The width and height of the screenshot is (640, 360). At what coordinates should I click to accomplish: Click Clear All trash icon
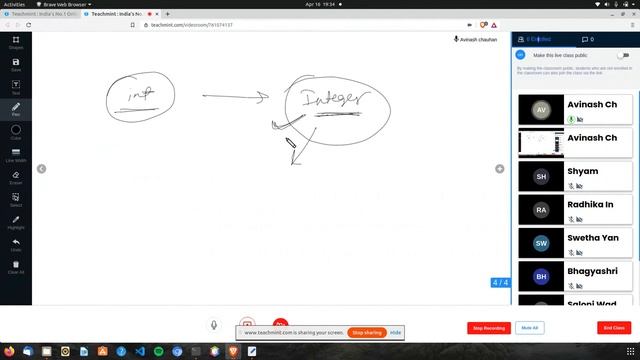16,267
